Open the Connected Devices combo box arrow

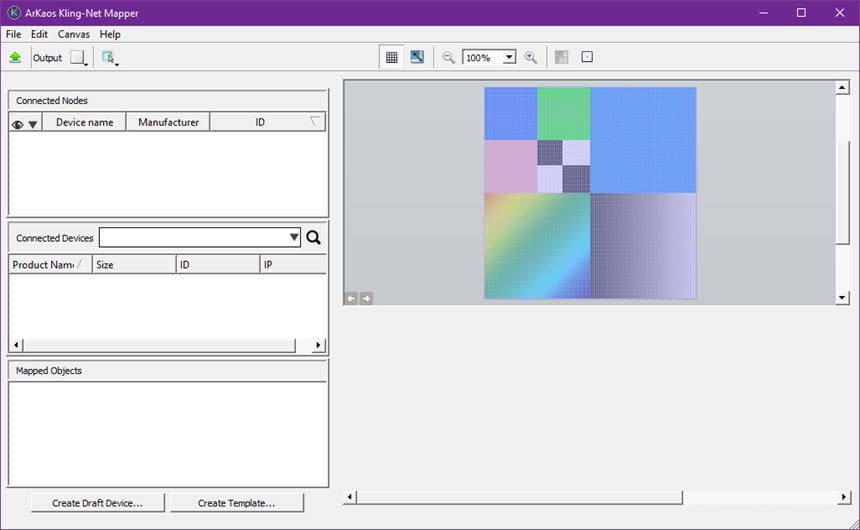[294, 237]
